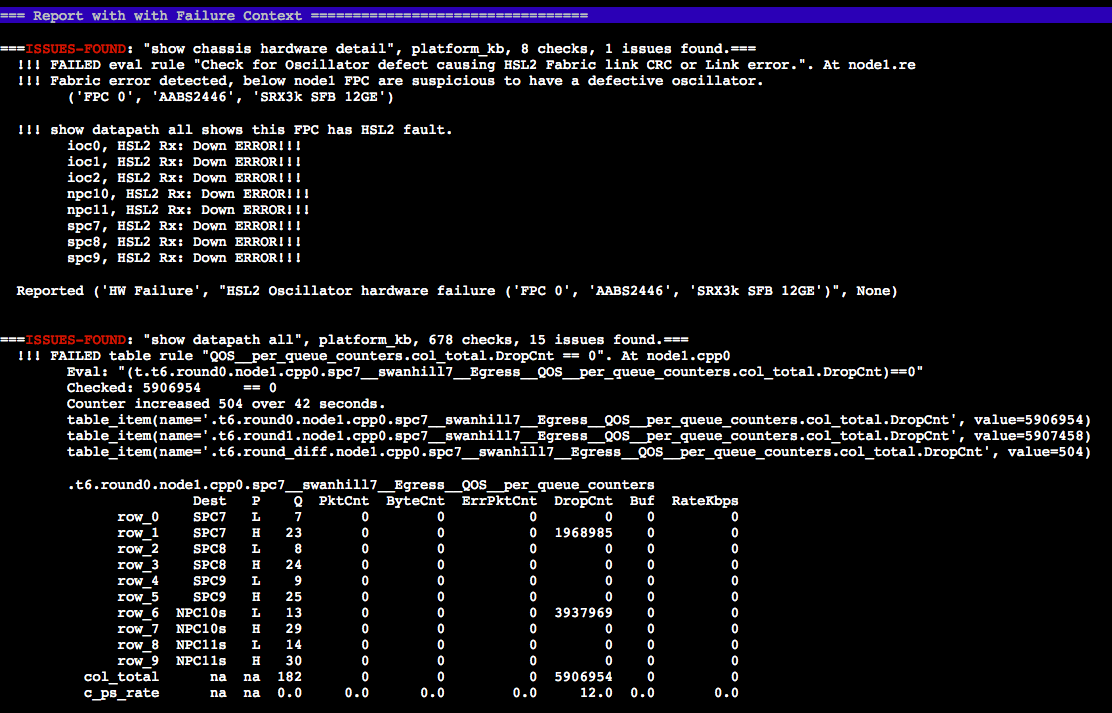The image size is (1112, 713).
Task: Click the DropCnt column header
Action: (583, 501)
